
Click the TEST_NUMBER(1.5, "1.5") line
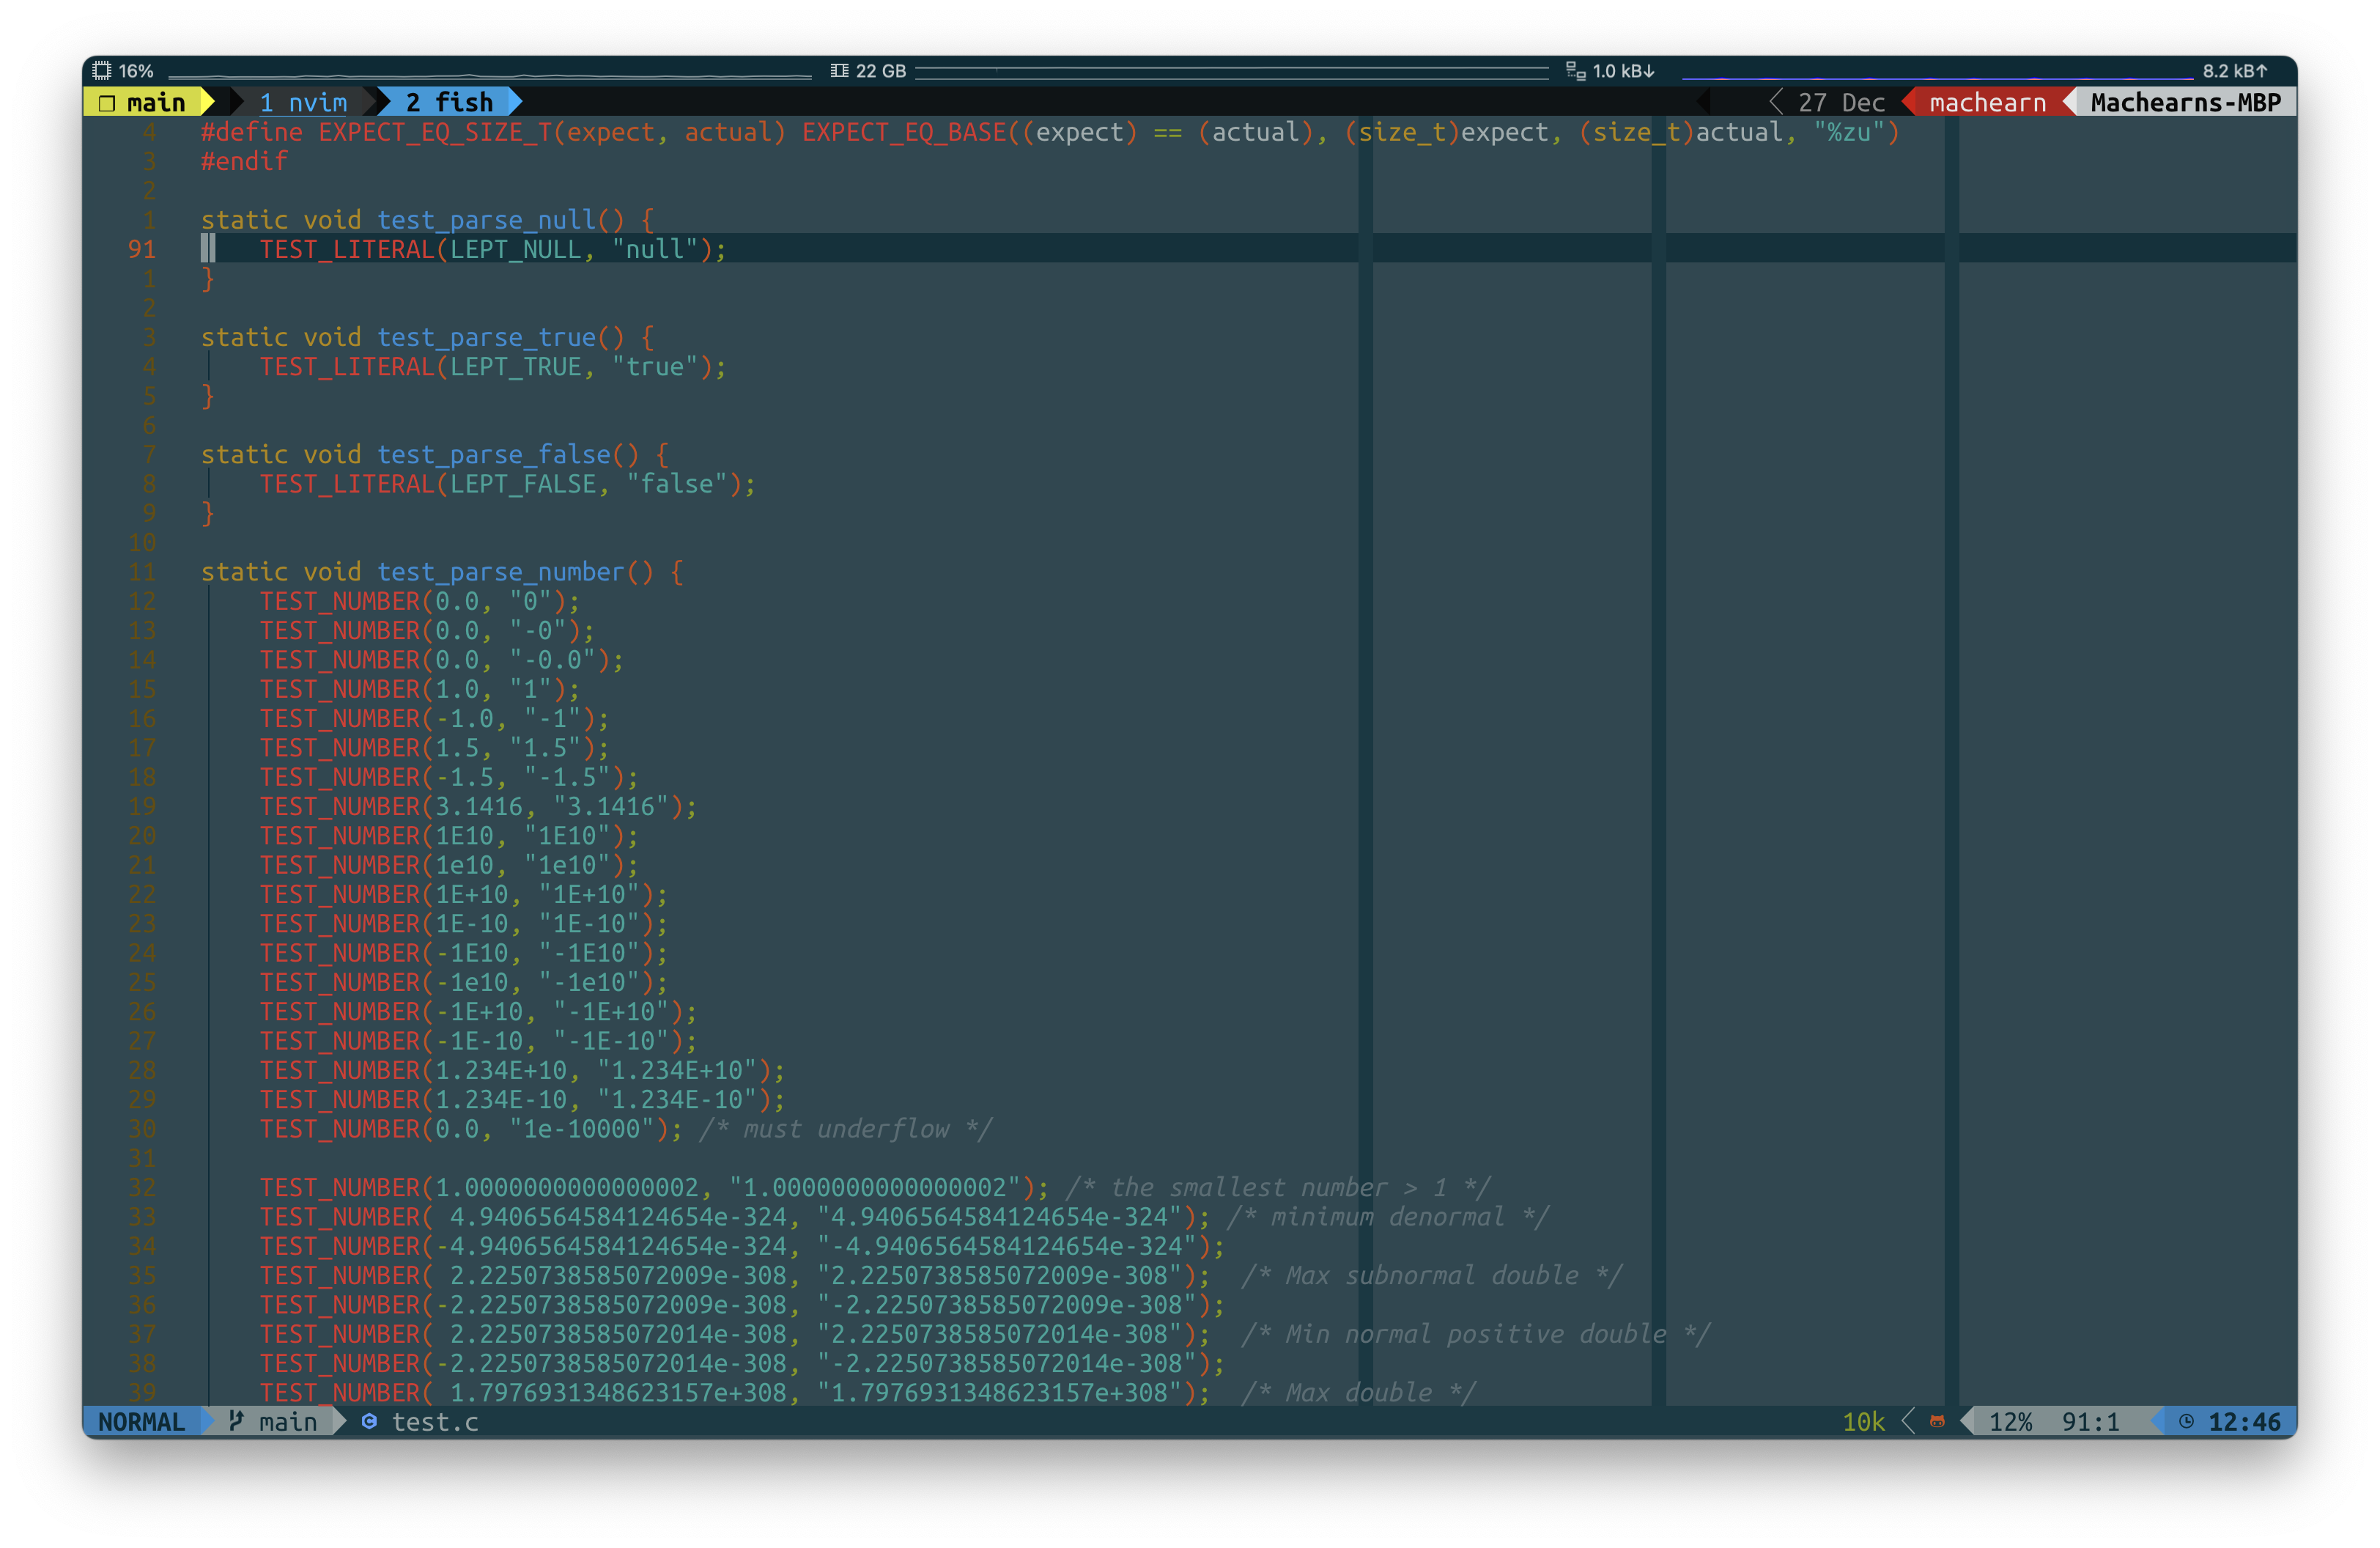pos(434,747)
